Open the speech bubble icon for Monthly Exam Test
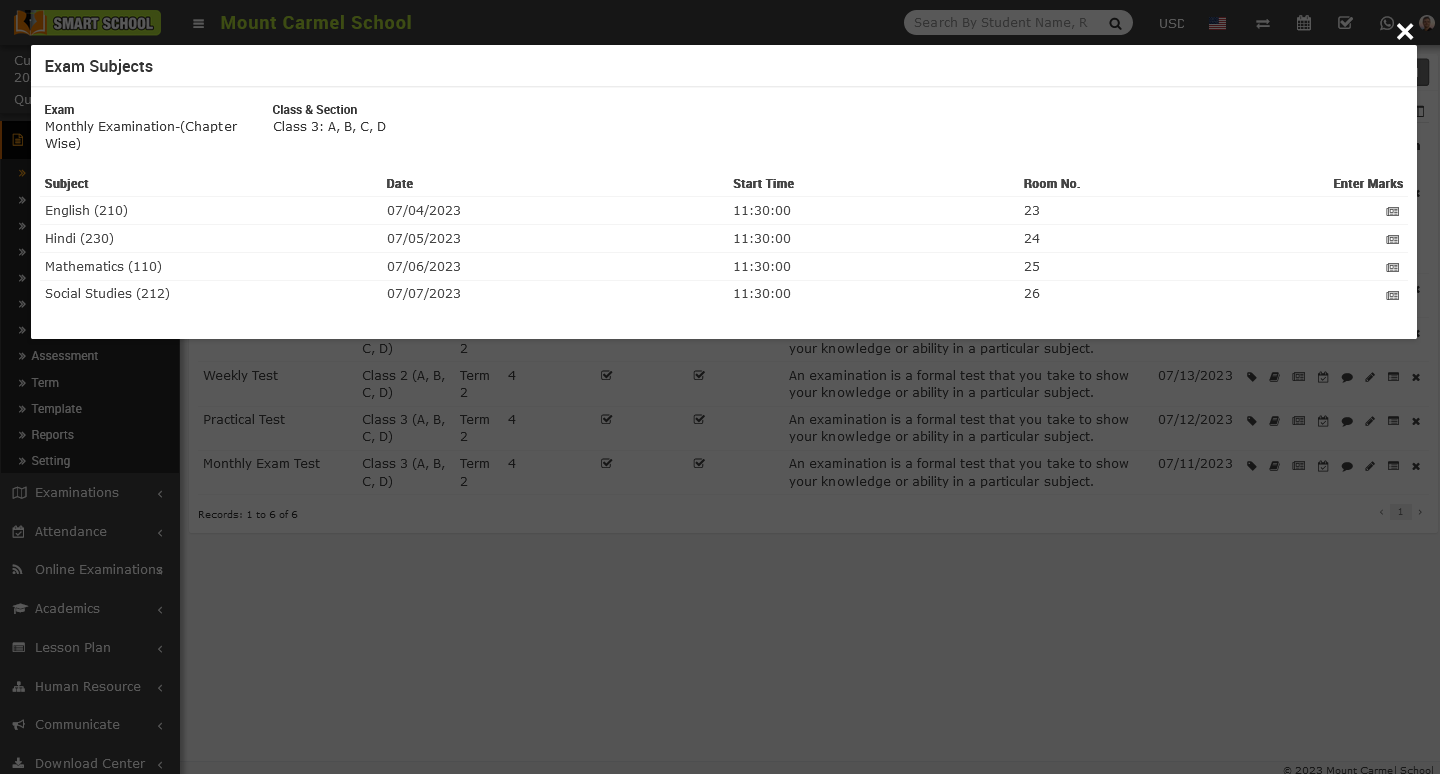1440x774 pixels. click(1346, 466)
